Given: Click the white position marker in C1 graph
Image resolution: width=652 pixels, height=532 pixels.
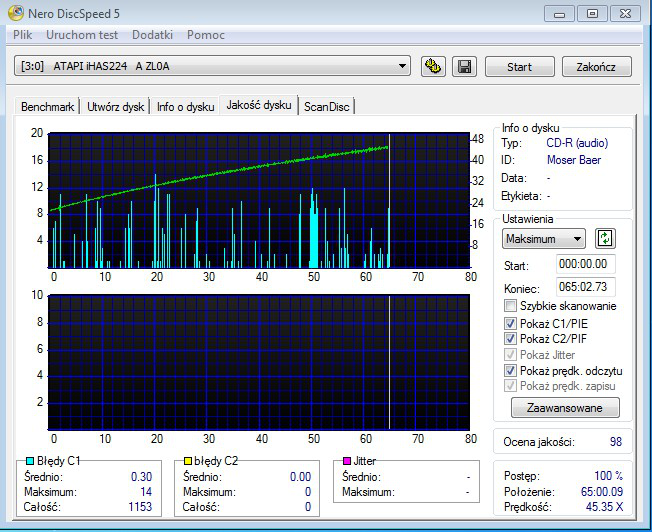Looking at the screenshot, I should [x=389, y=200].
